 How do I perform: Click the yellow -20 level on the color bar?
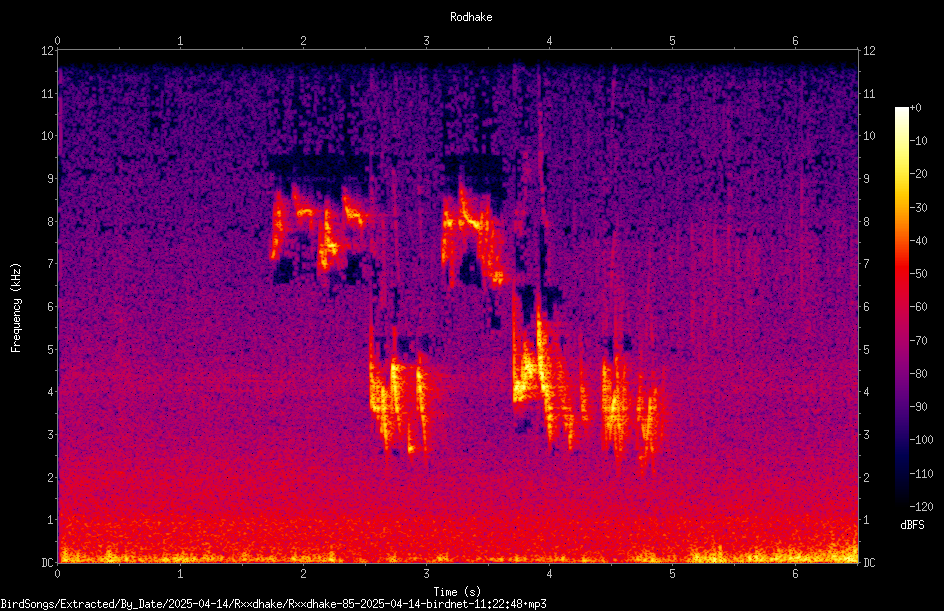coord(901,173)
